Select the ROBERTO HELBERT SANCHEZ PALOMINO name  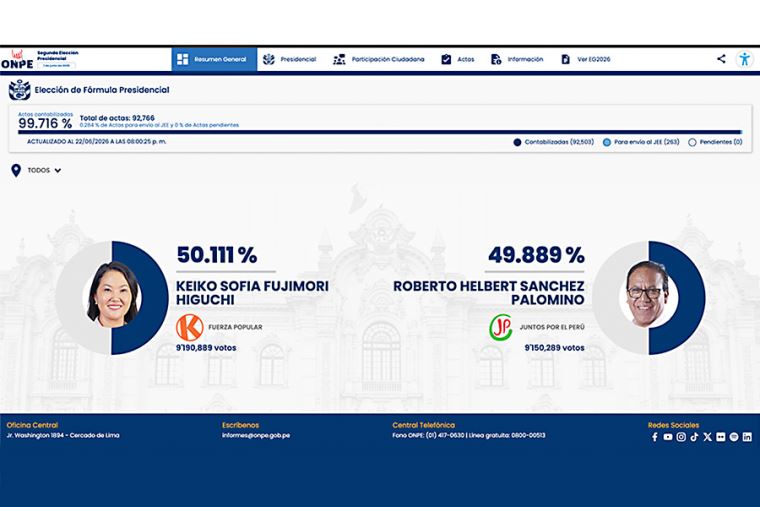pyautogui.click(x=489, y=293)
